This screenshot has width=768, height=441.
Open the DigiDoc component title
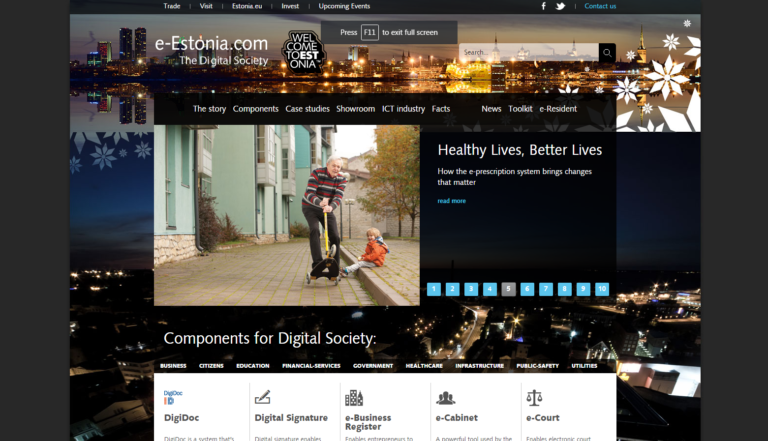[181, 418]
